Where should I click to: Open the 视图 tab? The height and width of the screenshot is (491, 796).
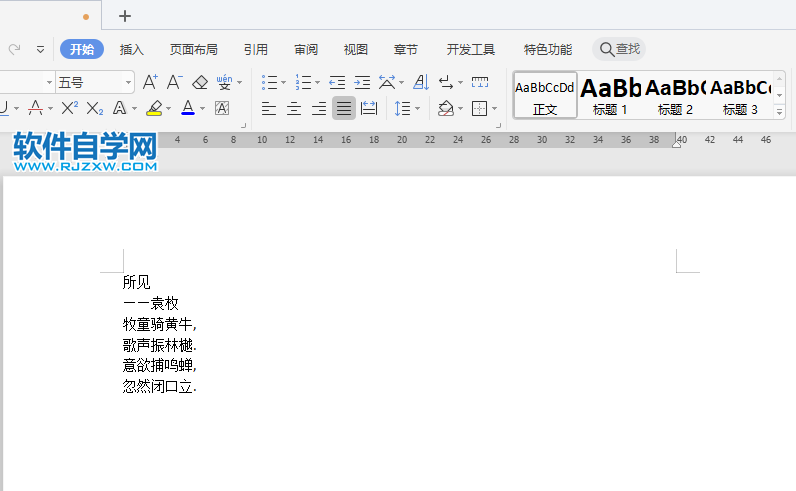(355, 49)
